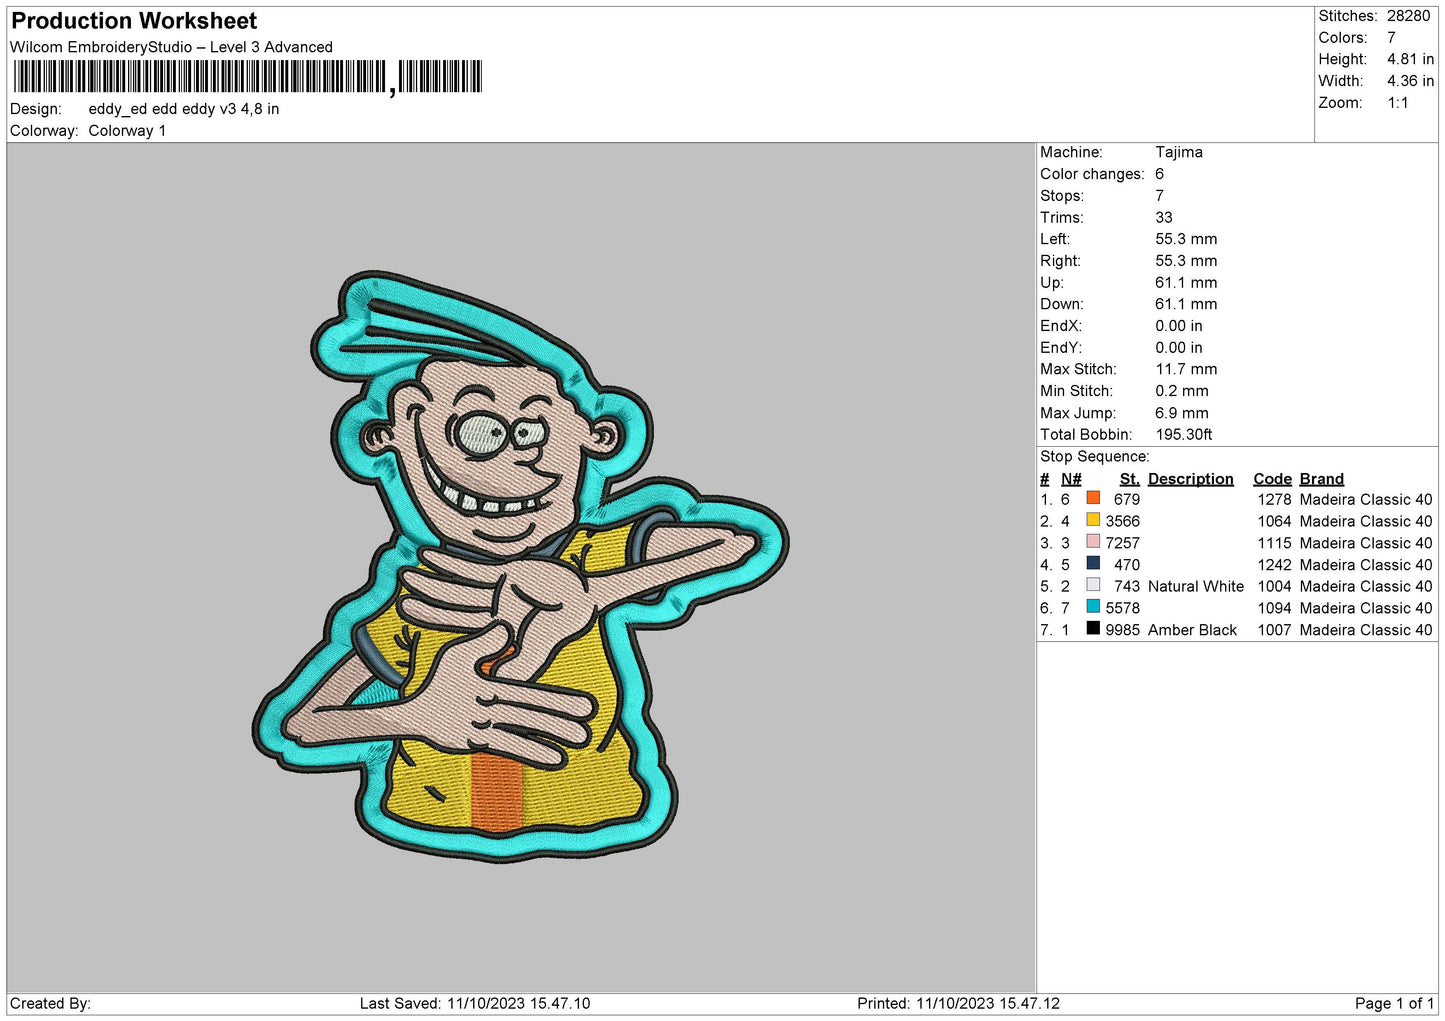Click stitch count 679 in stop row 1
Screen dimensions: 1445x1021
[1127, 499]
